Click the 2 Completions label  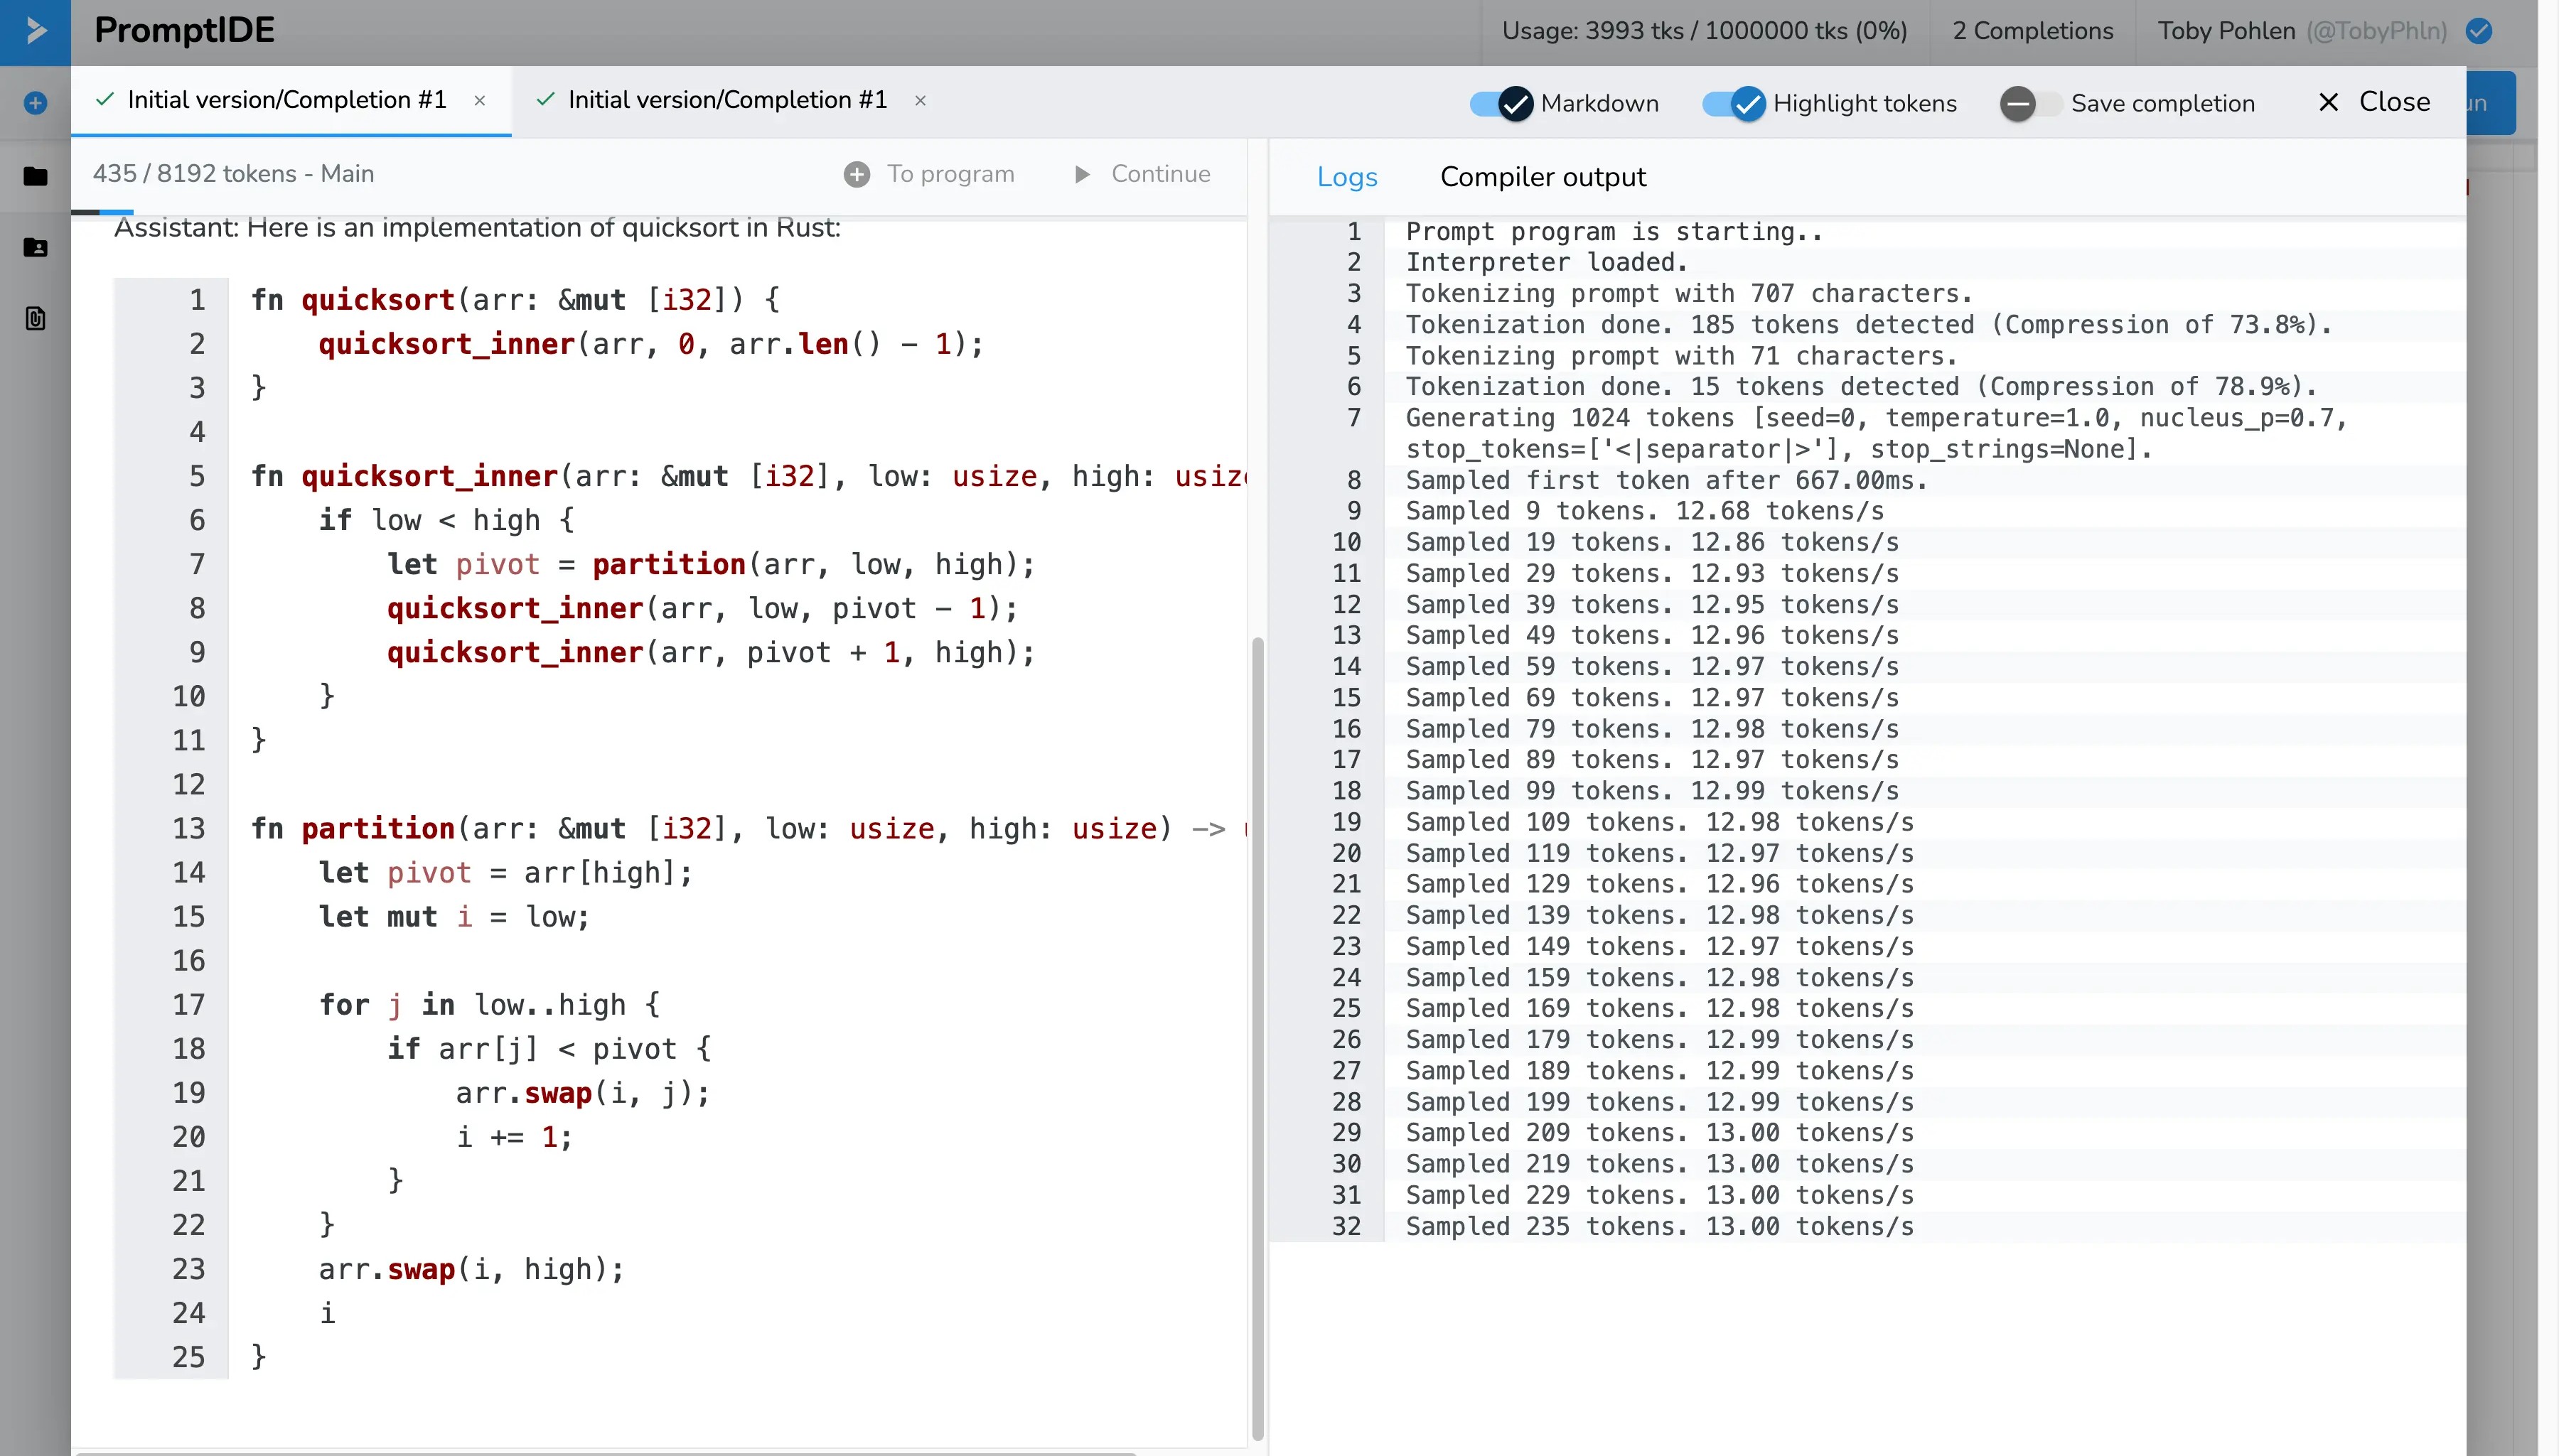pyautogui.click(x=2032, y=31)
